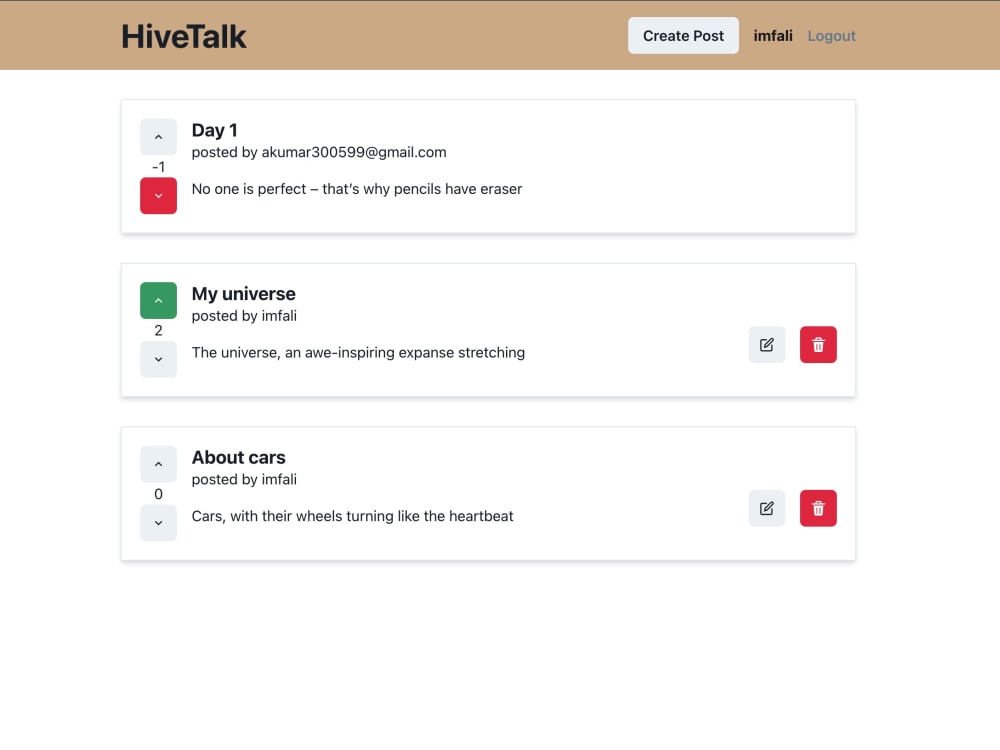
Task: Select "Cars, with their wheels turning" text
Action: (352, 516)
